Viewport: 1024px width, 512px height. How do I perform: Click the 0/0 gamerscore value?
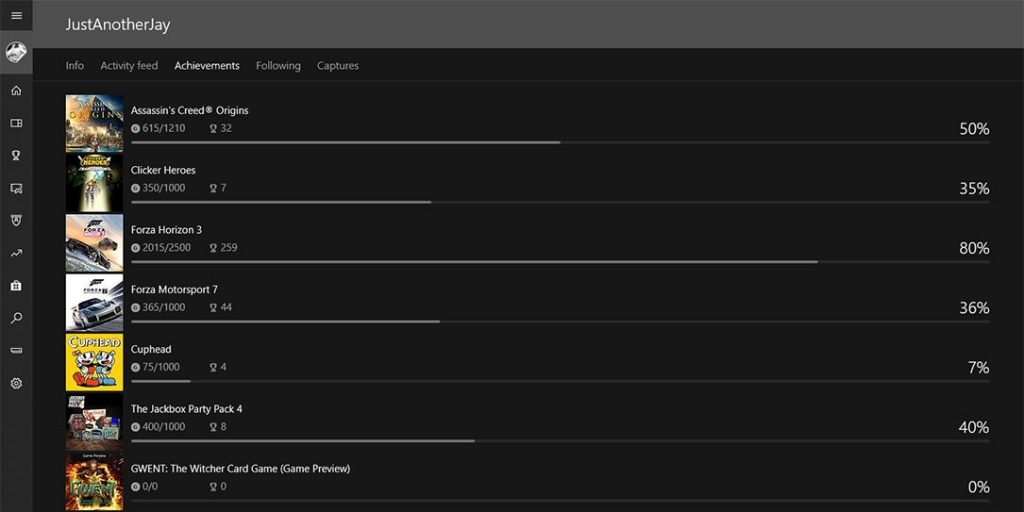150,487
